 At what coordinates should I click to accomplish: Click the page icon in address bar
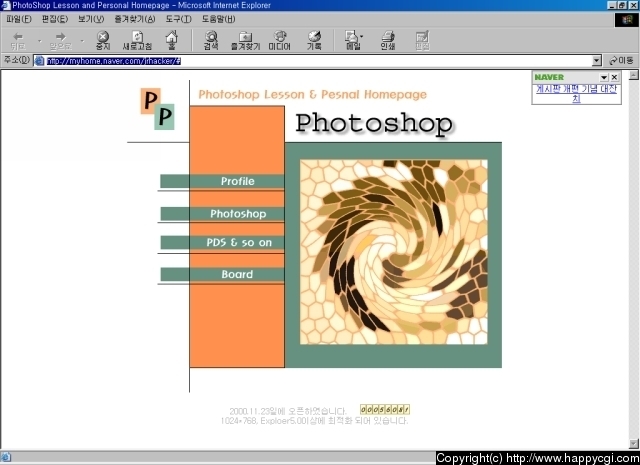pos(39,61)
